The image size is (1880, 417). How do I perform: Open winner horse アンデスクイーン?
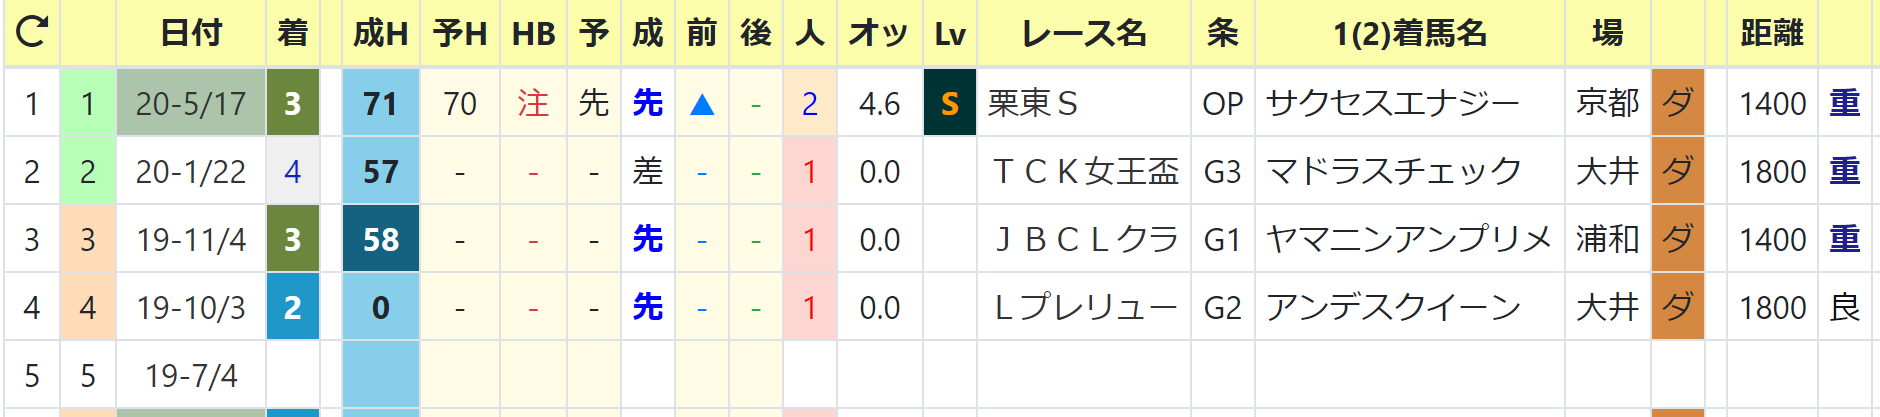point(1393,307)
